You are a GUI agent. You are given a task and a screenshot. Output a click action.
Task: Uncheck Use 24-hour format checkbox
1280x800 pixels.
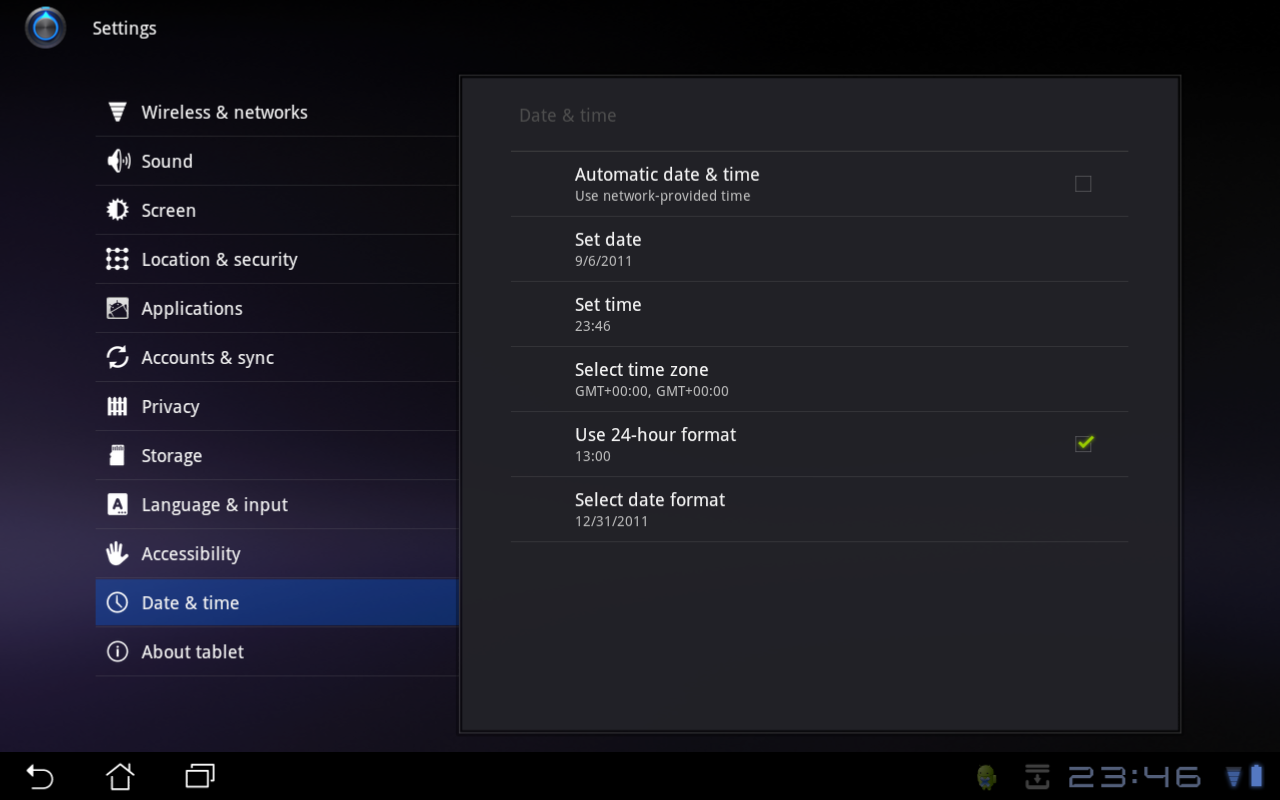(x=1083, y=443)
